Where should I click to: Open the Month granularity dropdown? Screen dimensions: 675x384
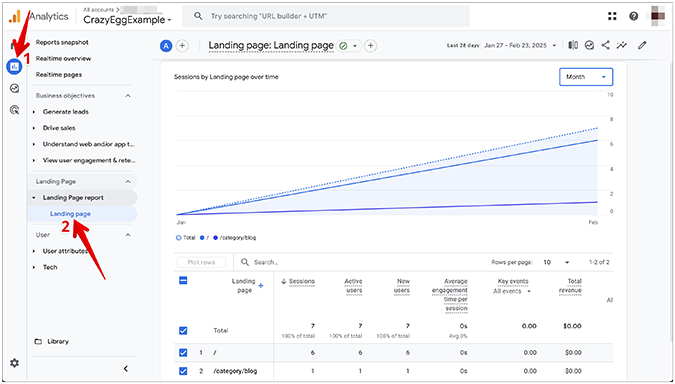[586, 77]
